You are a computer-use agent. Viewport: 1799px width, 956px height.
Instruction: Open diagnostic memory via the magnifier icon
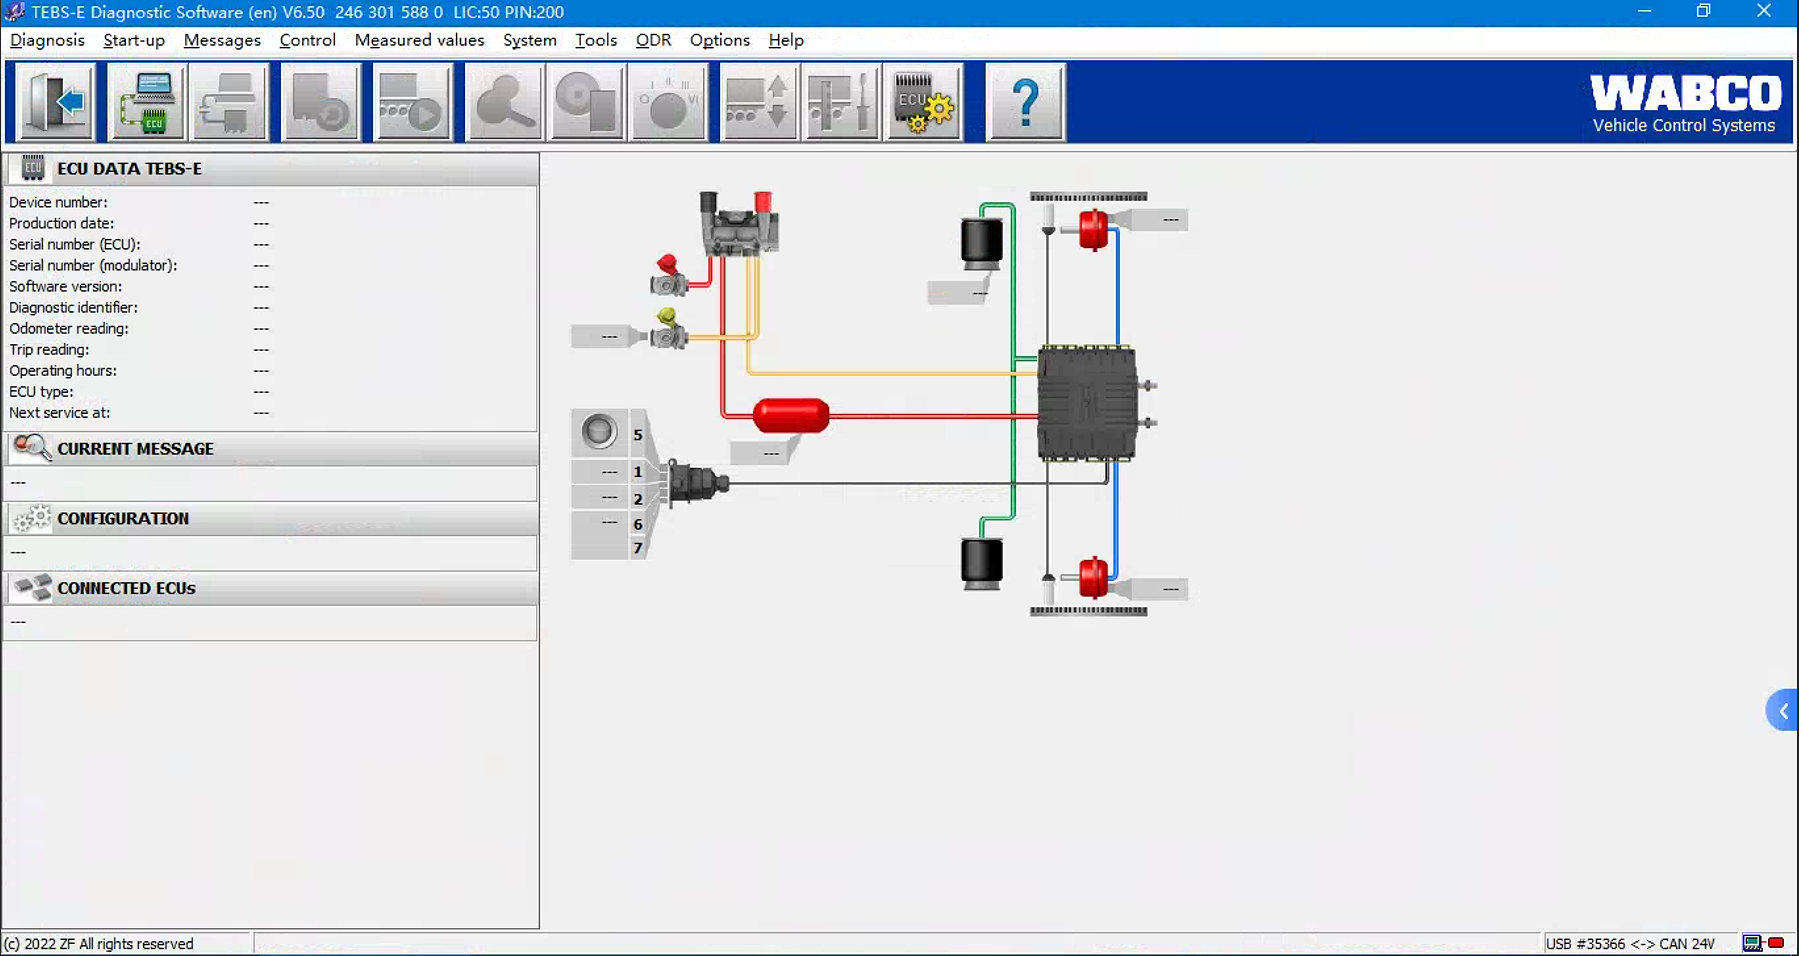(503, 101)
